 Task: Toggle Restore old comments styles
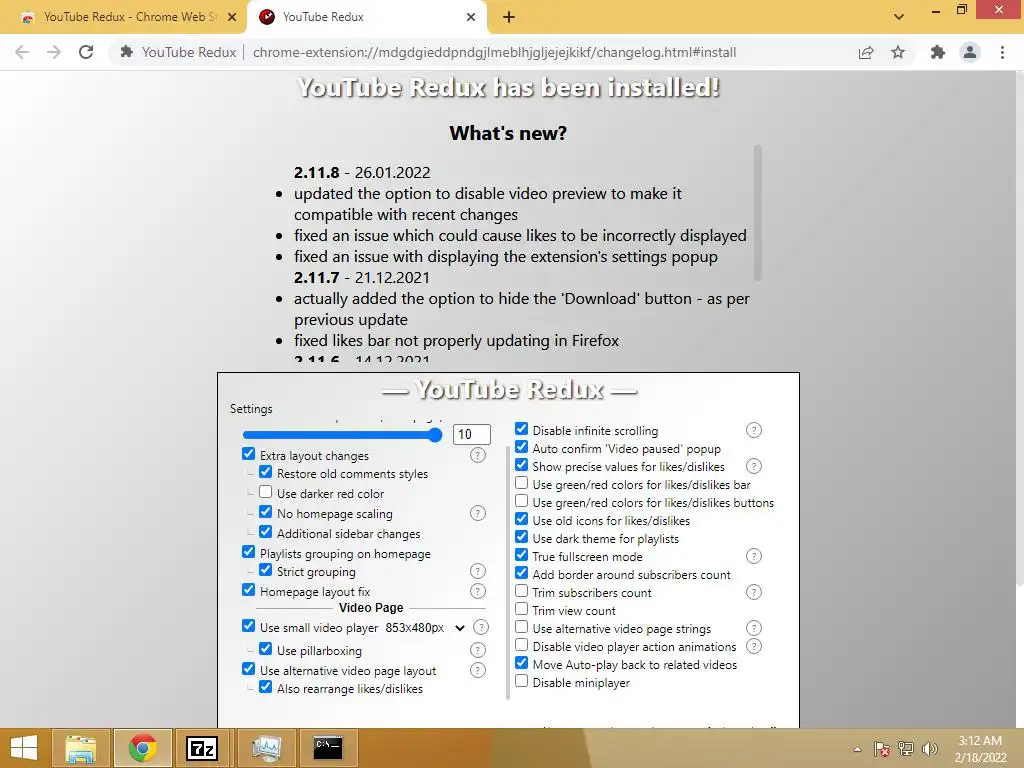[x=265, y=472]
